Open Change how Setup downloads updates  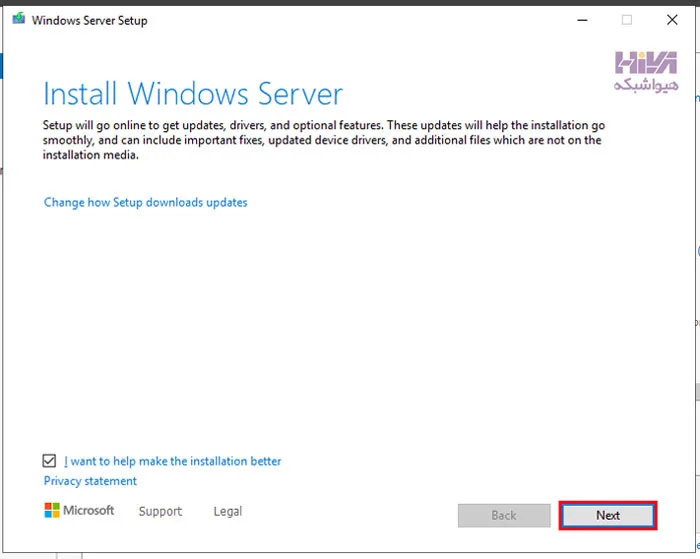[x=146, y=203]
